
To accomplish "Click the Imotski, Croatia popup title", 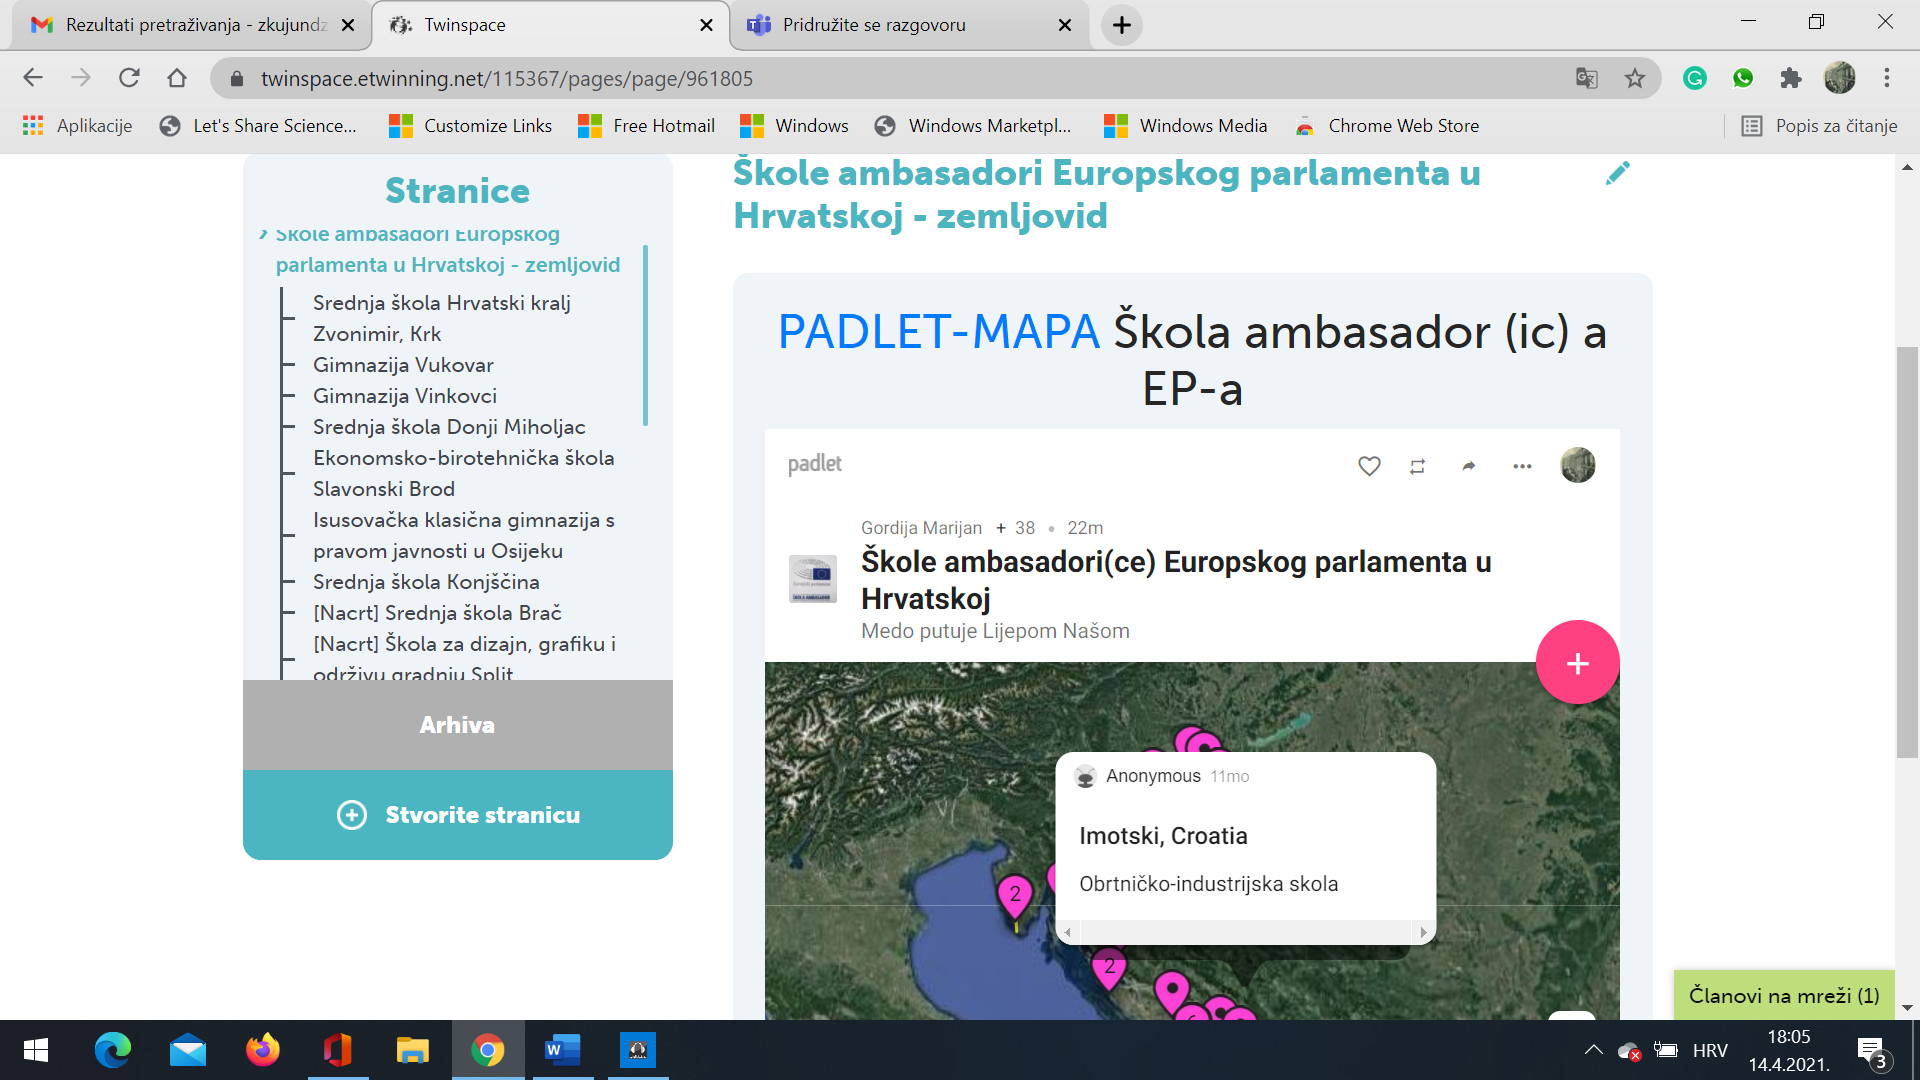I will [x=1163, y=836].
